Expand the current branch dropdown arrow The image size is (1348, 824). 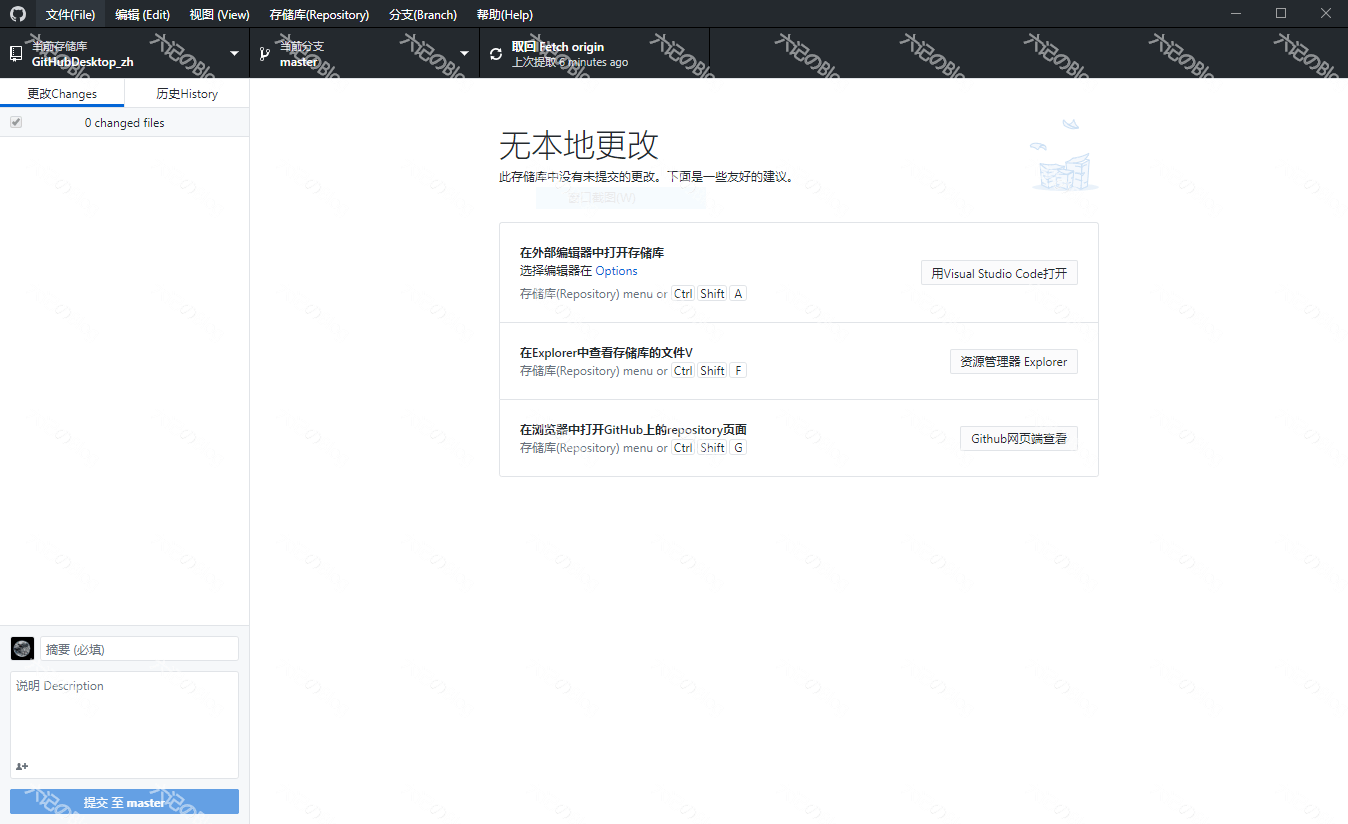464,53
